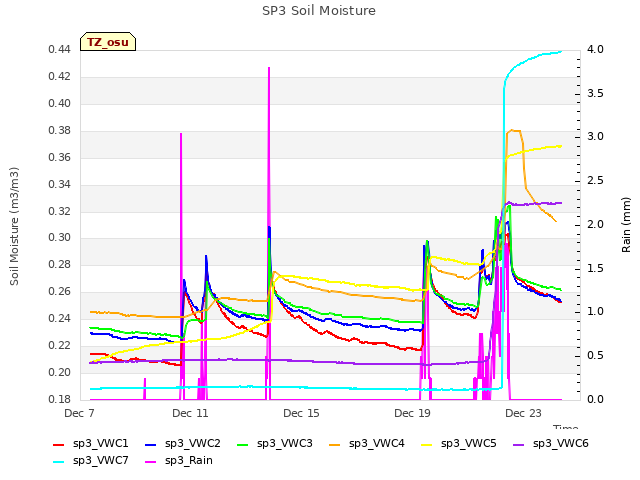640x480 pixels.
Task: Click the Dec 19 x-axis date label
Action: coord(412,413)
